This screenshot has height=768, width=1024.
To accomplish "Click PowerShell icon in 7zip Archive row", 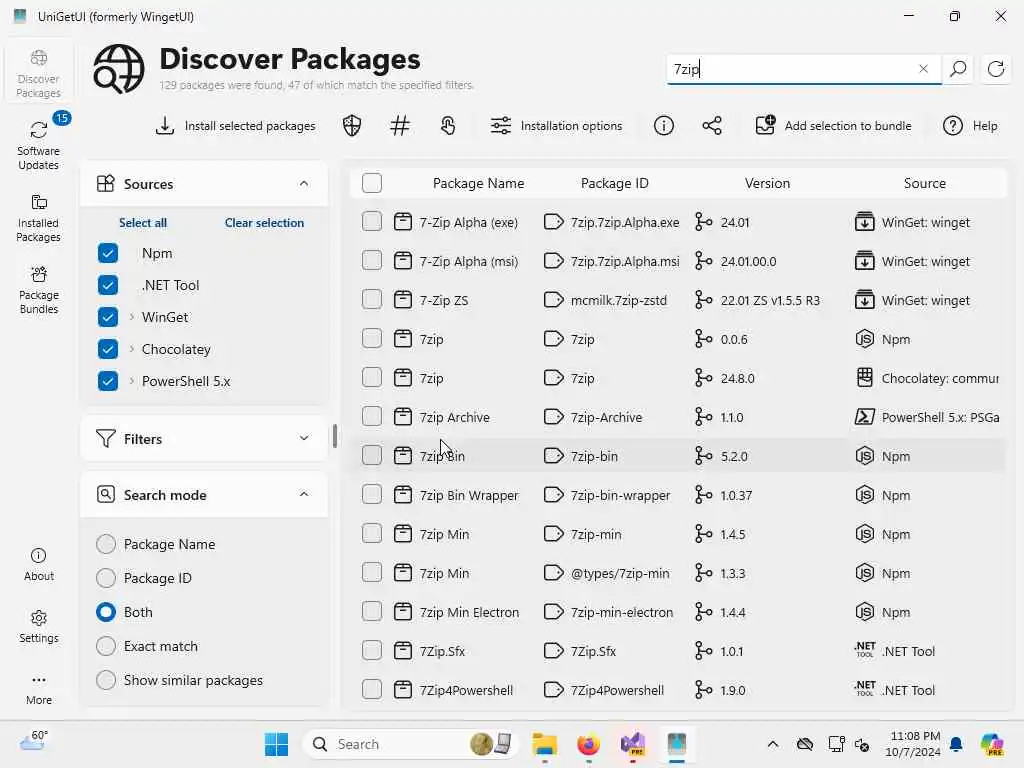I will [865, 417].
